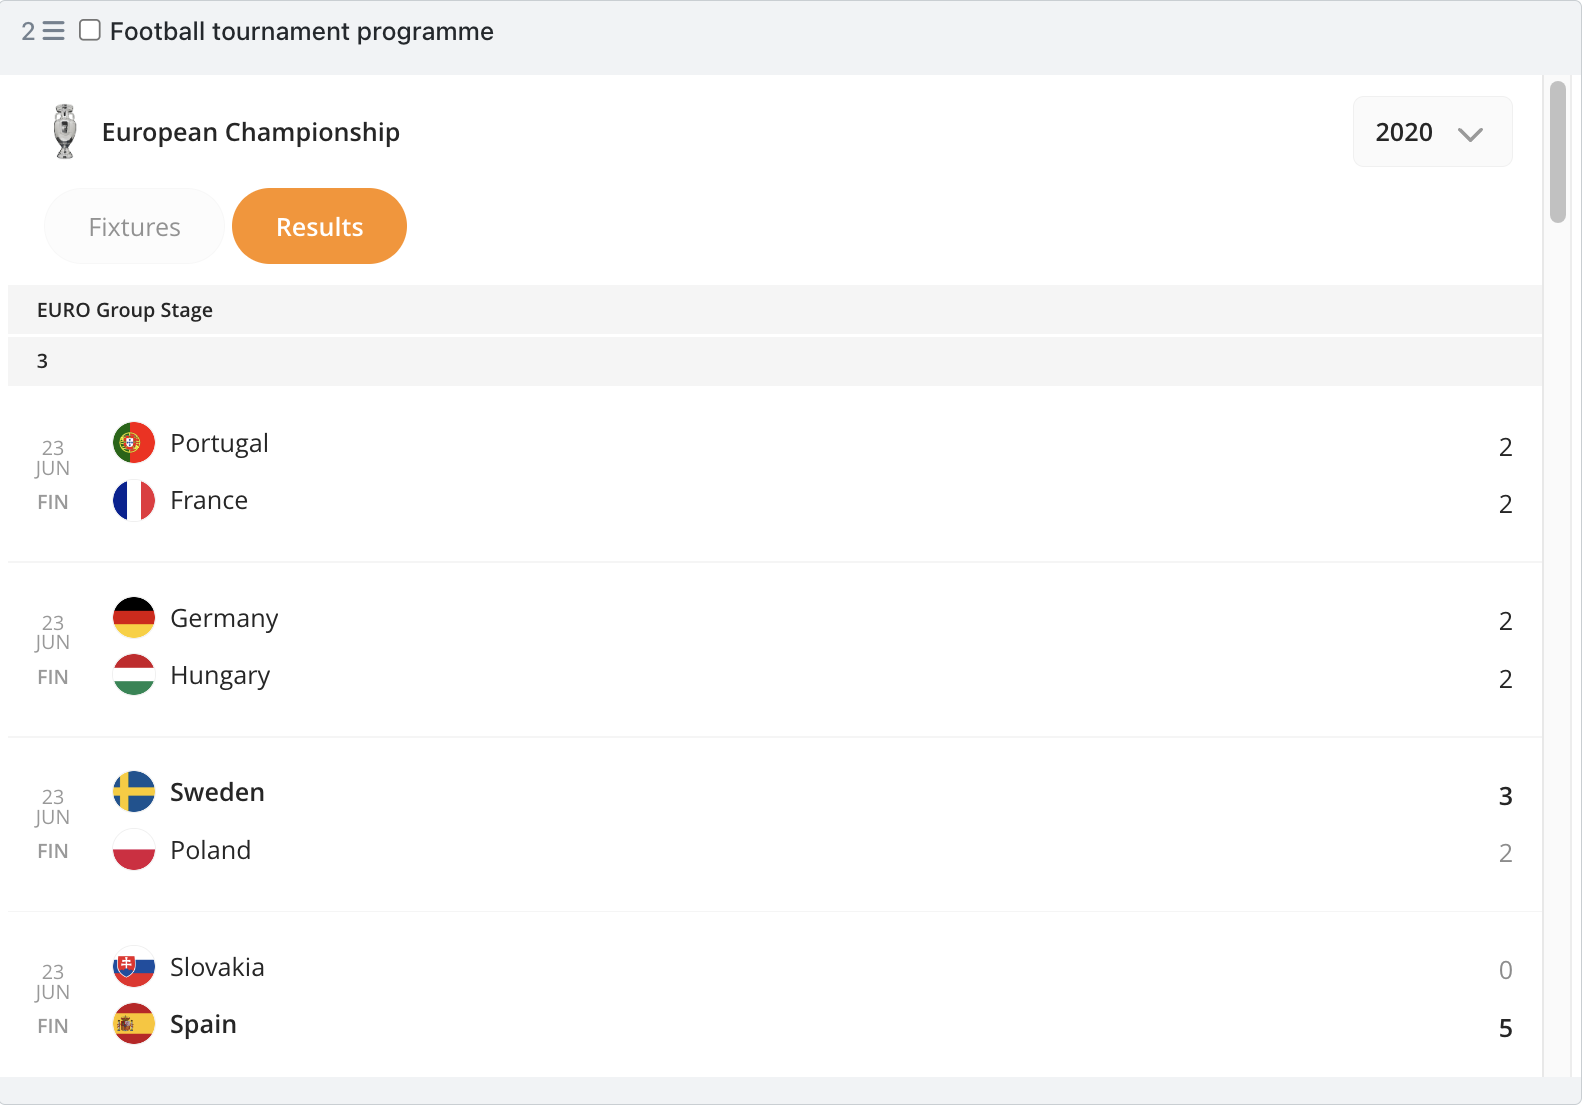Screen dimensions: 1582x1106
Task: Open the Portugal team name
Action: 219,443
